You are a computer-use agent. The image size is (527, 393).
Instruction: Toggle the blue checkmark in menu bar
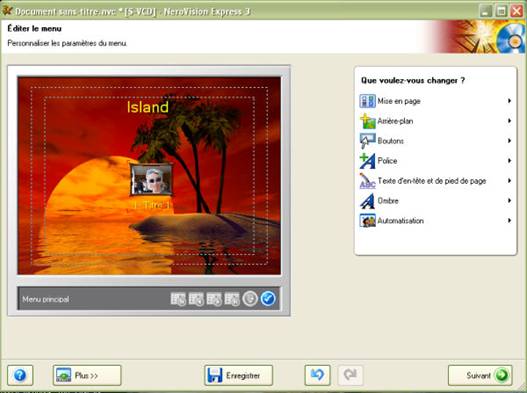(268, 299)
